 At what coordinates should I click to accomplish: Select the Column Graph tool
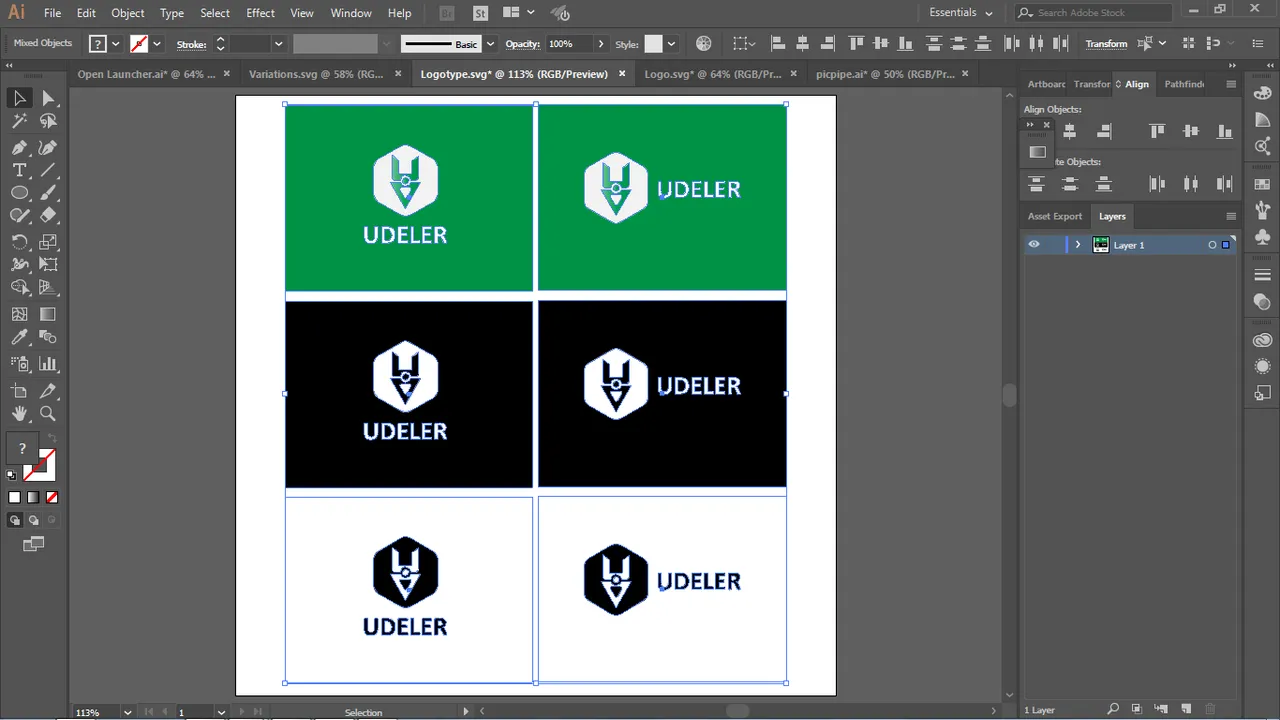(48, 364)
